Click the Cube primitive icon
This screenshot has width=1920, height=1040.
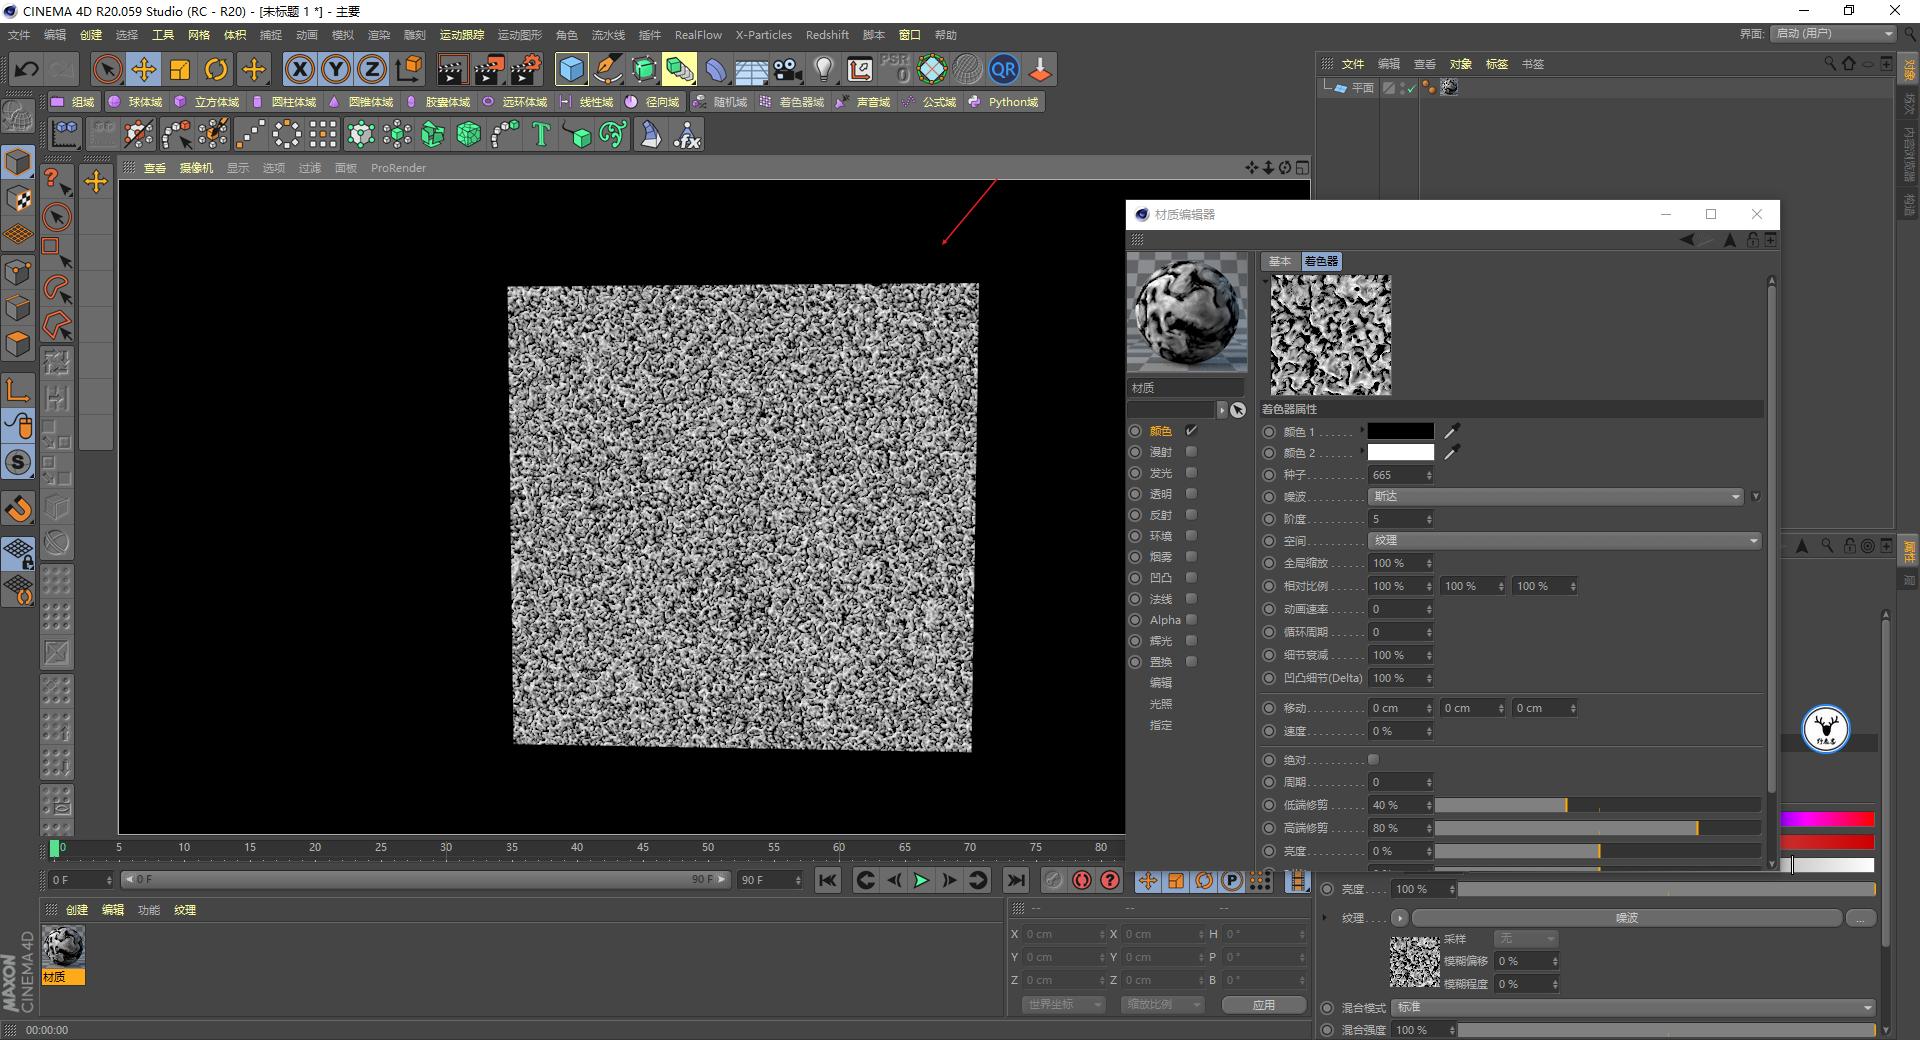click(570, 69)
